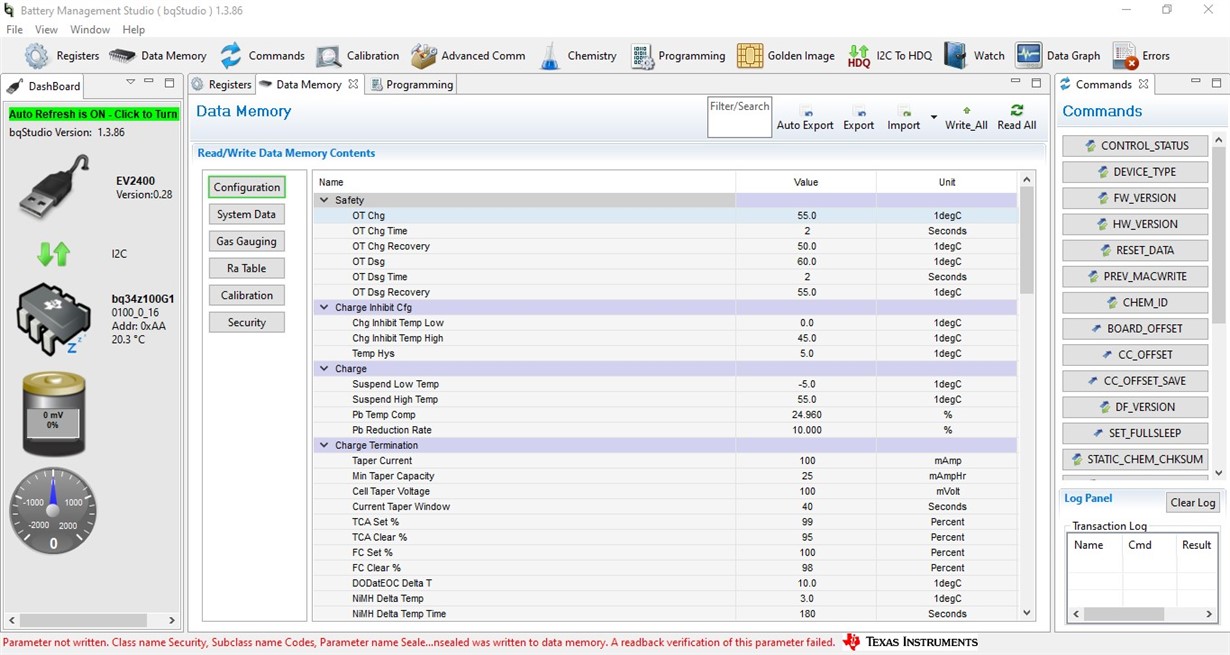Send the CC_OFFSET_SAVE command
The image size is (1230, 655).
[1135, 381]
